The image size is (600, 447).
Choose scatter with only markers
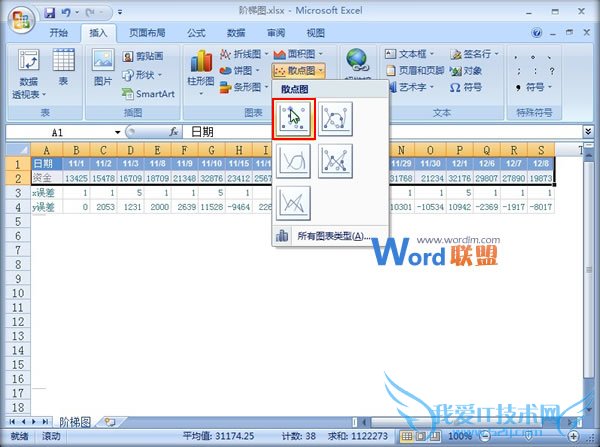pos(293,119)
